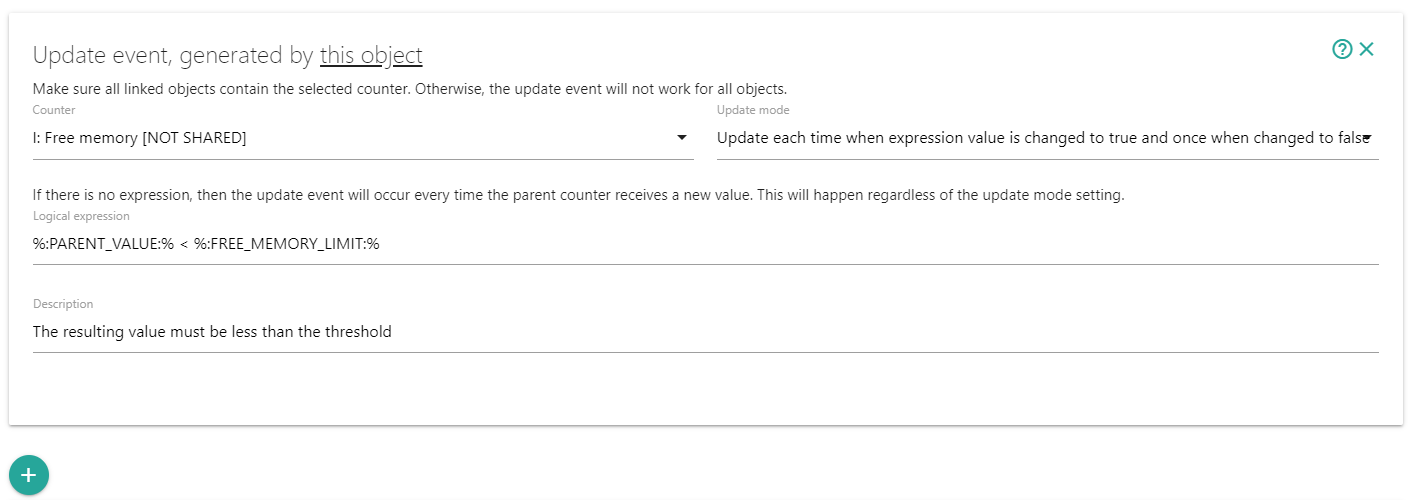
Task: Focus the Description text "The resulting value..."
Action: tap(212, 331)
